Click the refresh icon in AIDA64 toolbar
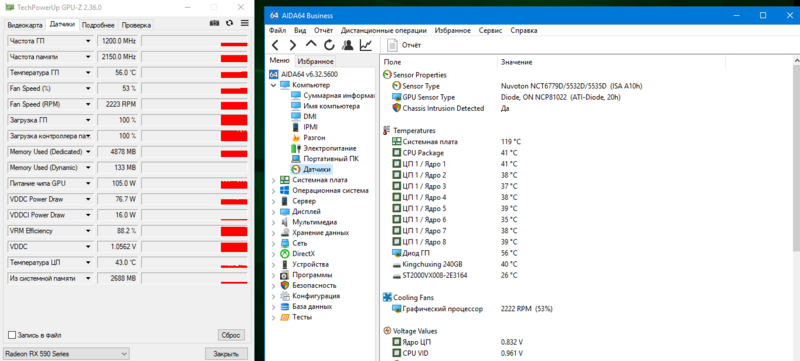 [x=329, y=45]
